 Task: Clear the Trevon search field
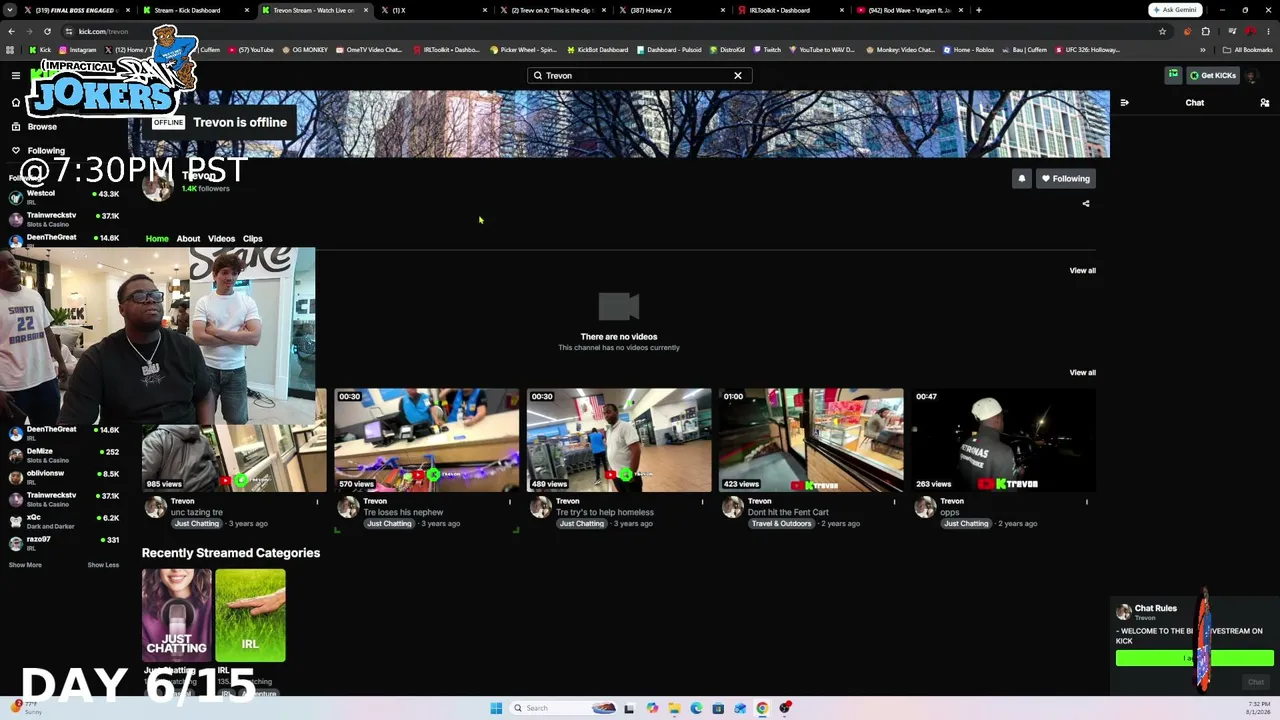click(x=738, y=76)
